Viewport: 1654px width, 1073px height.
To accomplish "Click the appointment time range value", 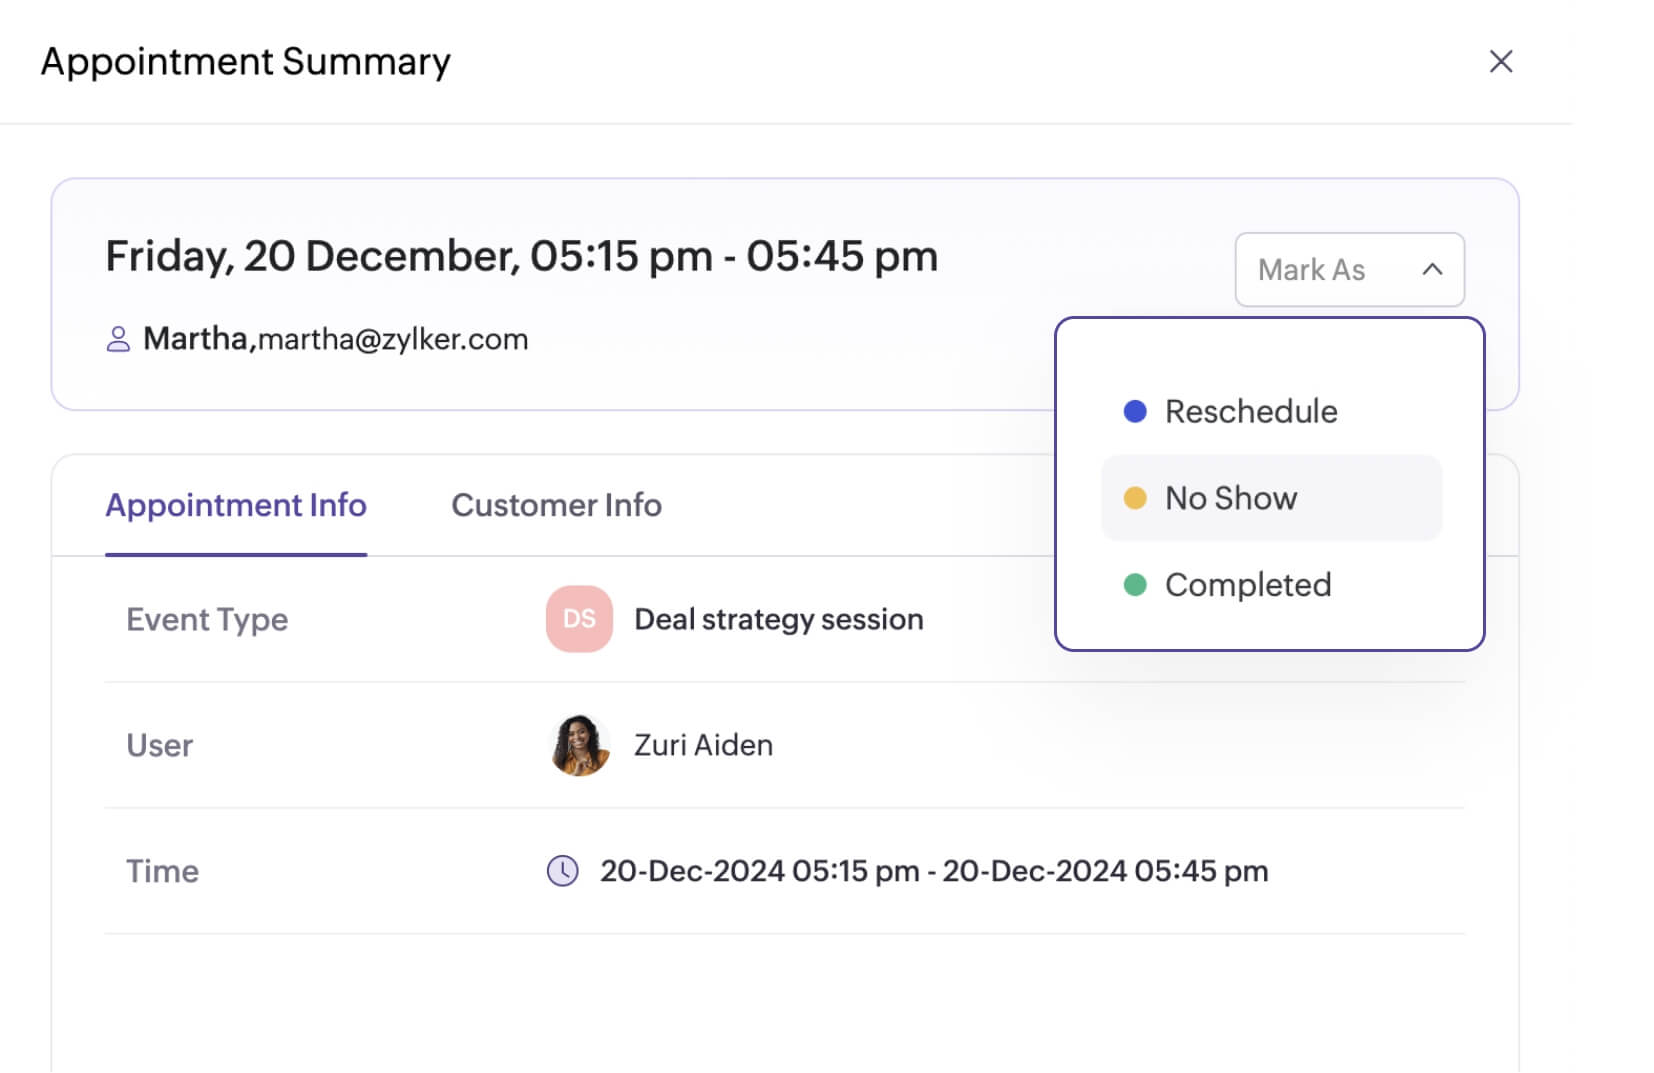I will (x=934, y=871).
